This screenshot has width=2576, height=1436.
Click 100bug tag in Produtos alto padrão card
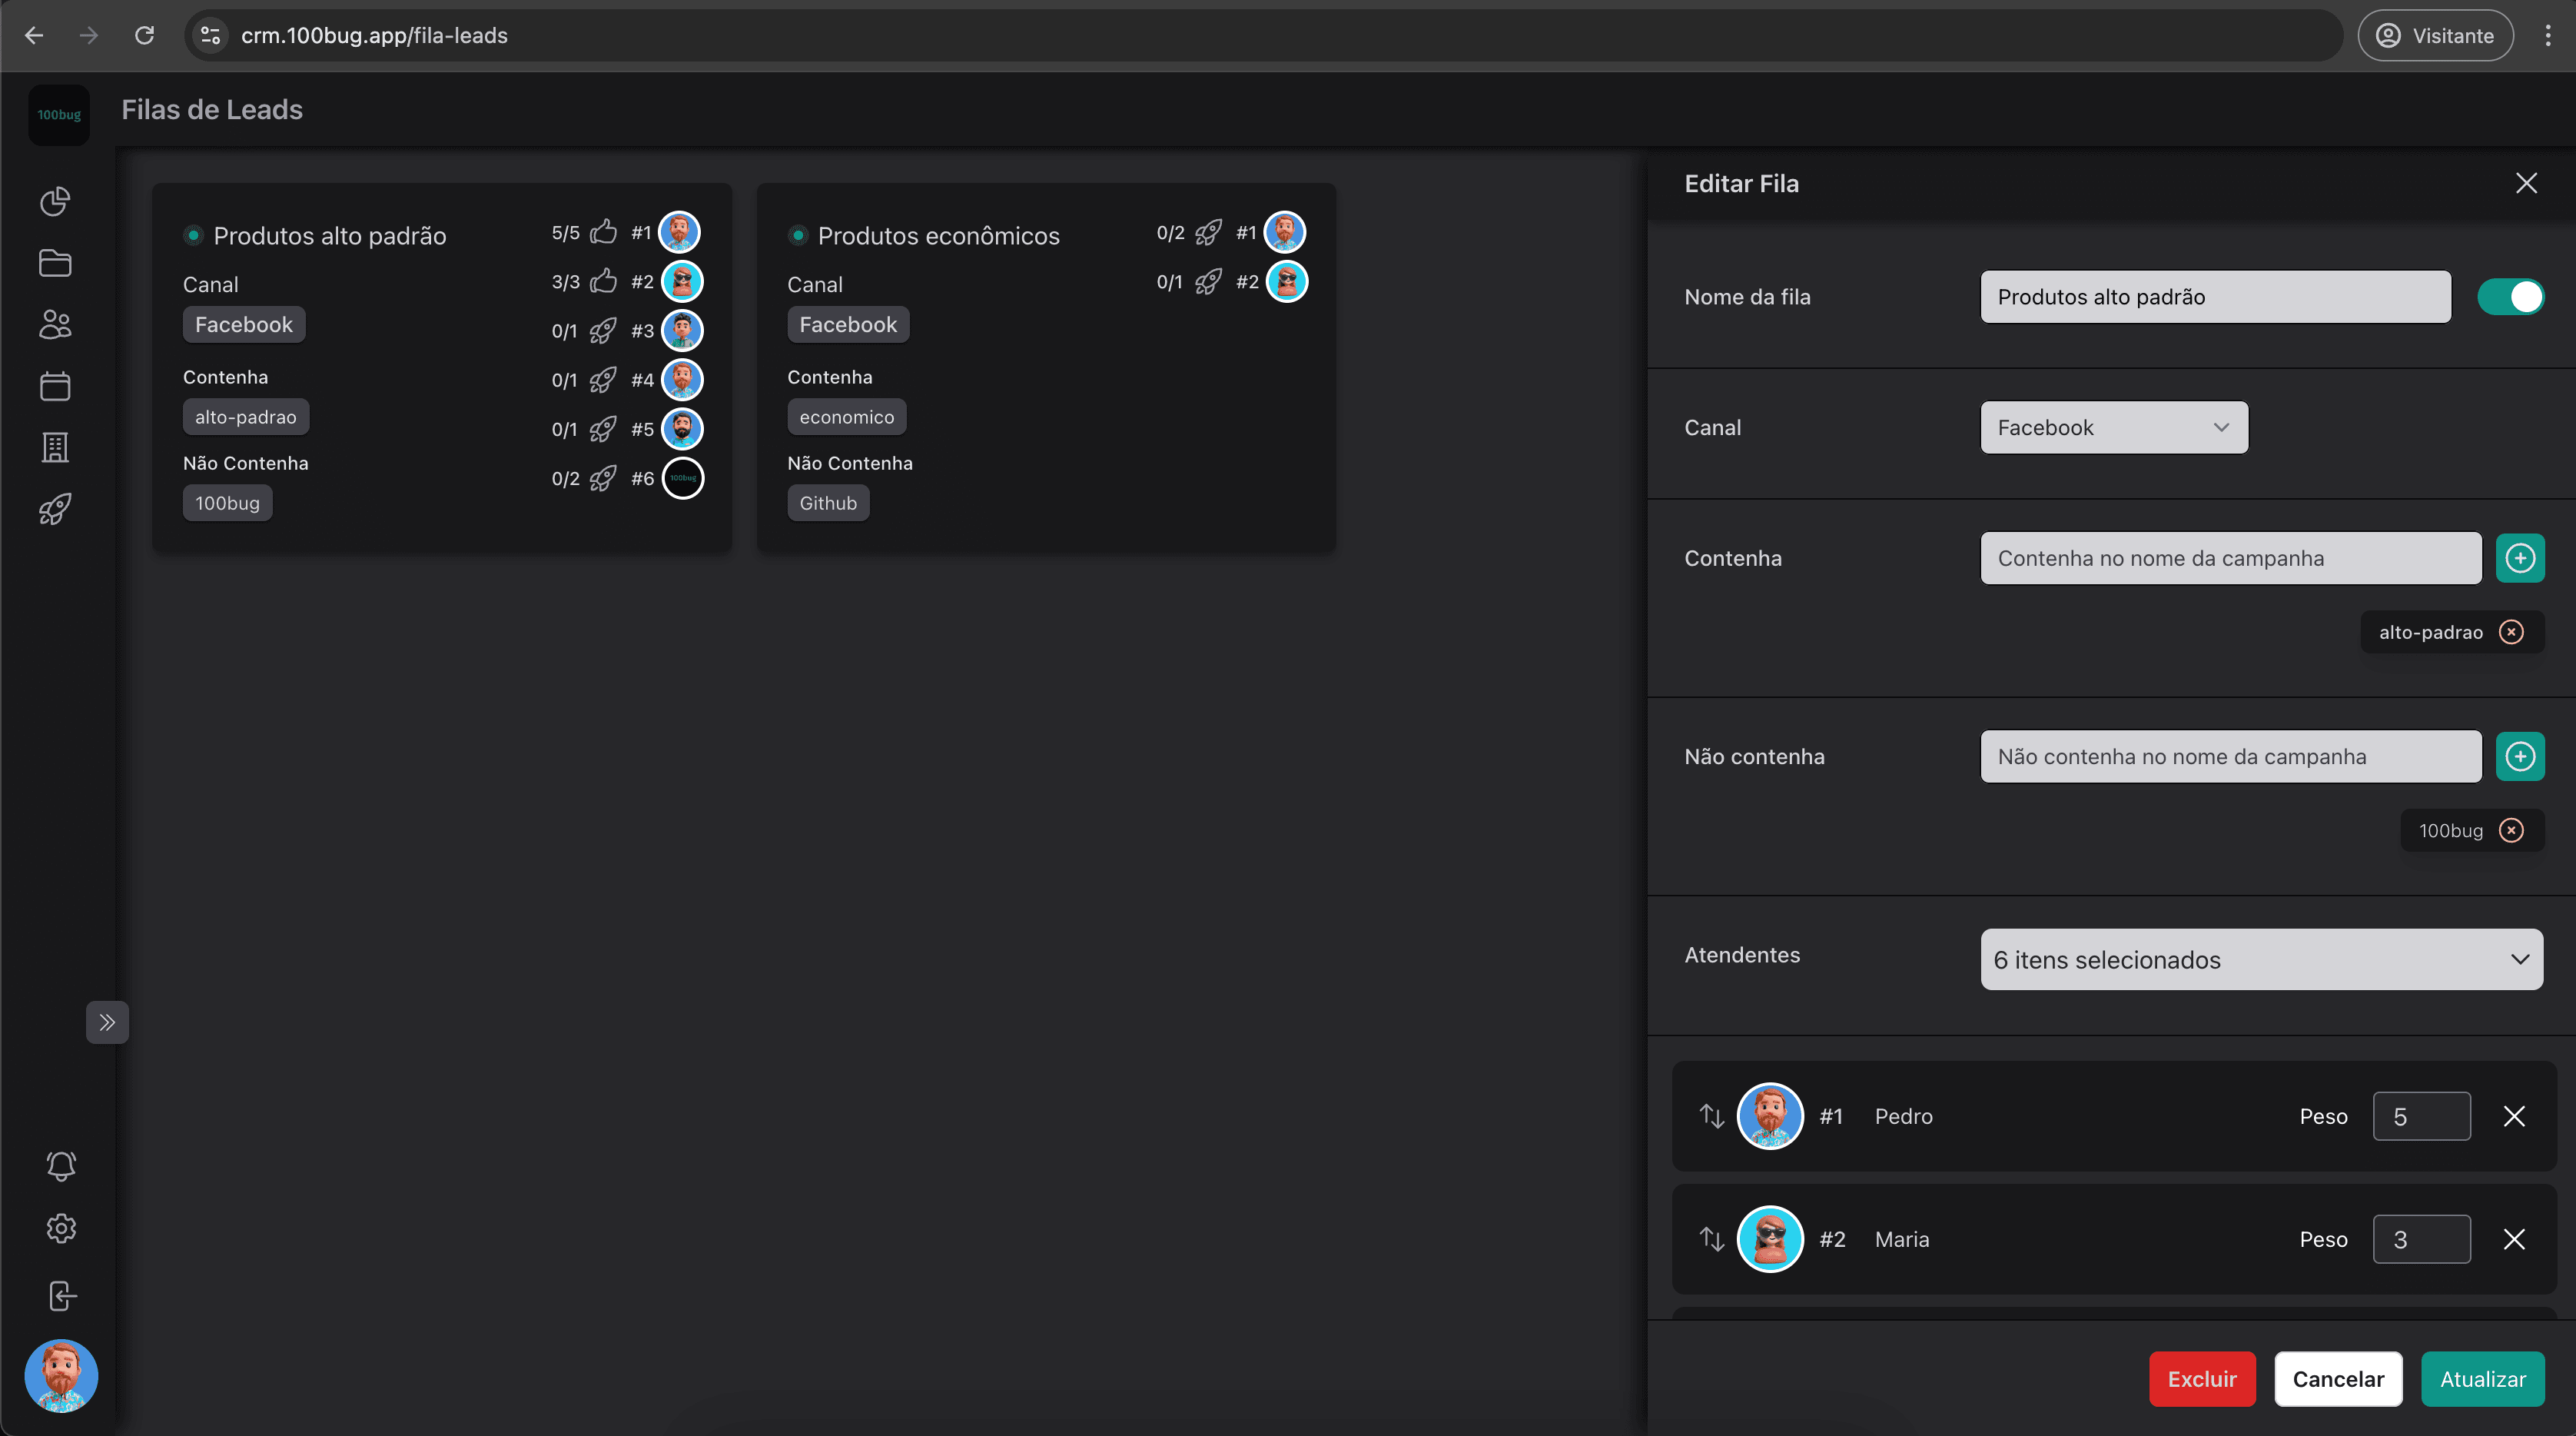[227, 503]
